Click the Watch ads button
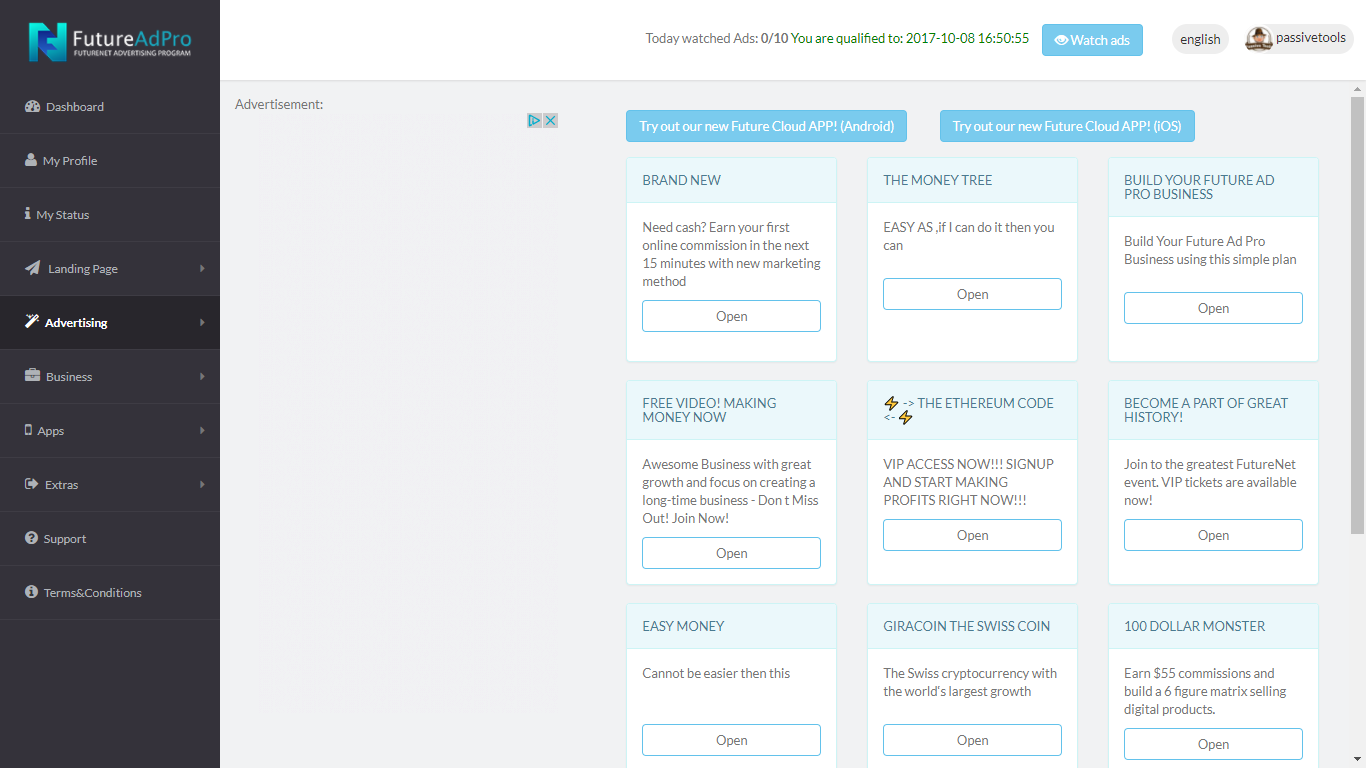The image size is (1366, 768). coord(1092,40)
